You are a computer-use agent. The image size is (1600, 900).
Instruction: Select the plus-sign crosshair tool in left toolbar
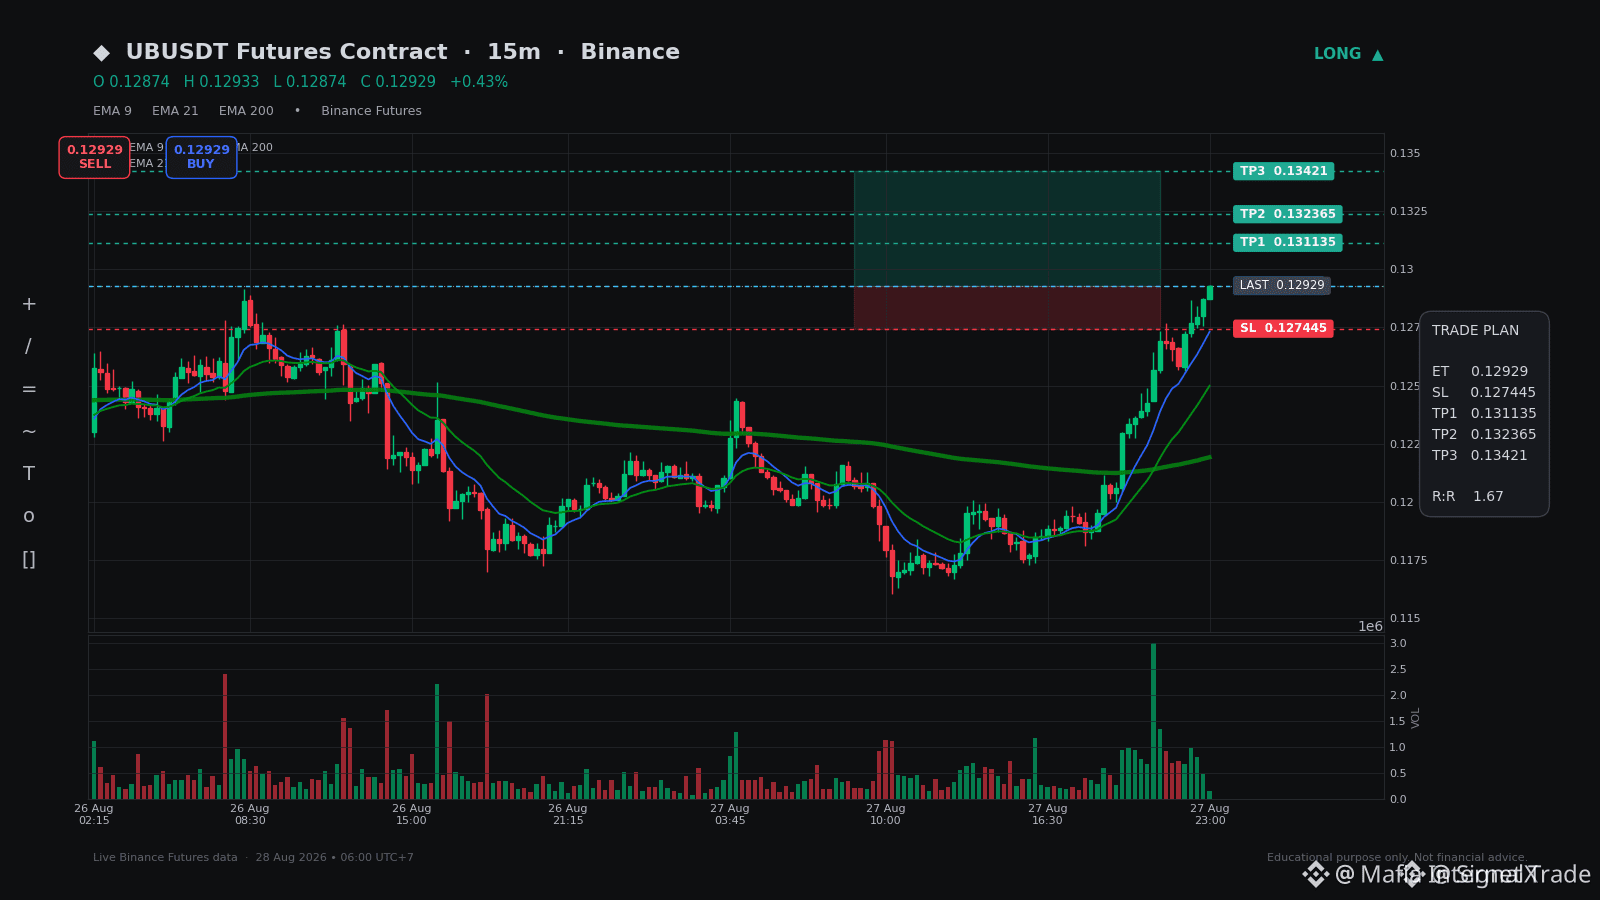point(29,304)
